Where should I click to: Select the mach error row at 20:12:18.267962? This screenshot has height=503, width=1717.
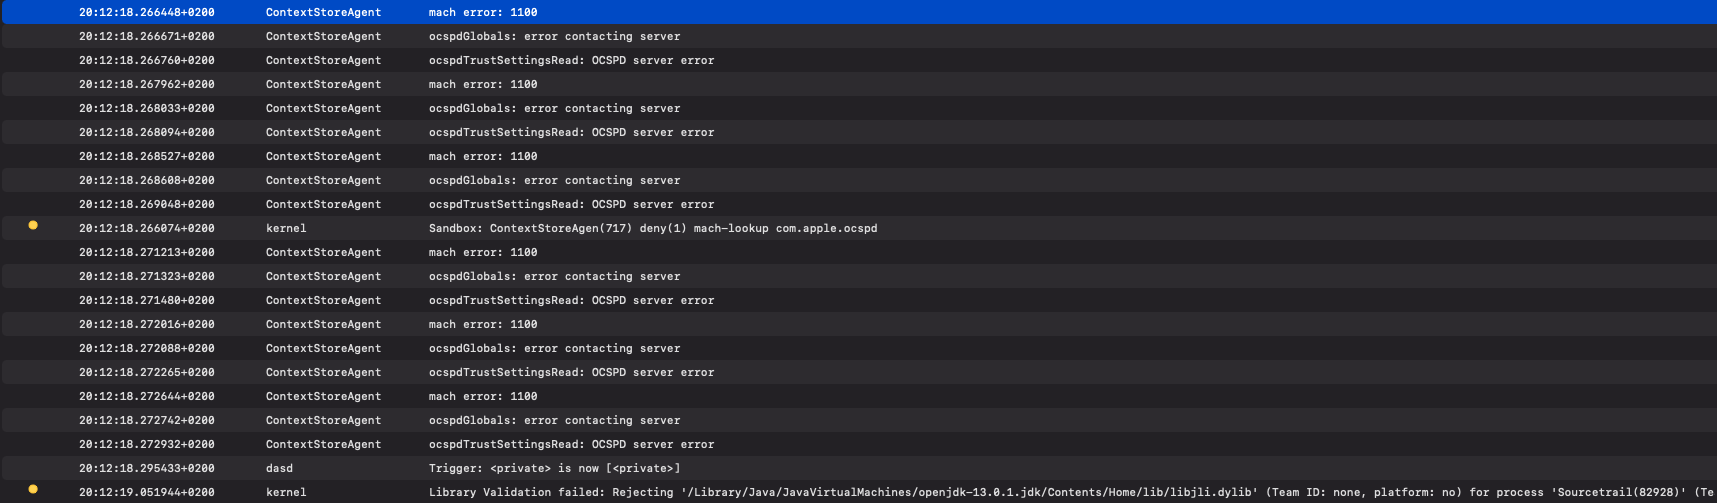pyautogui.click(x=859, y=84)
